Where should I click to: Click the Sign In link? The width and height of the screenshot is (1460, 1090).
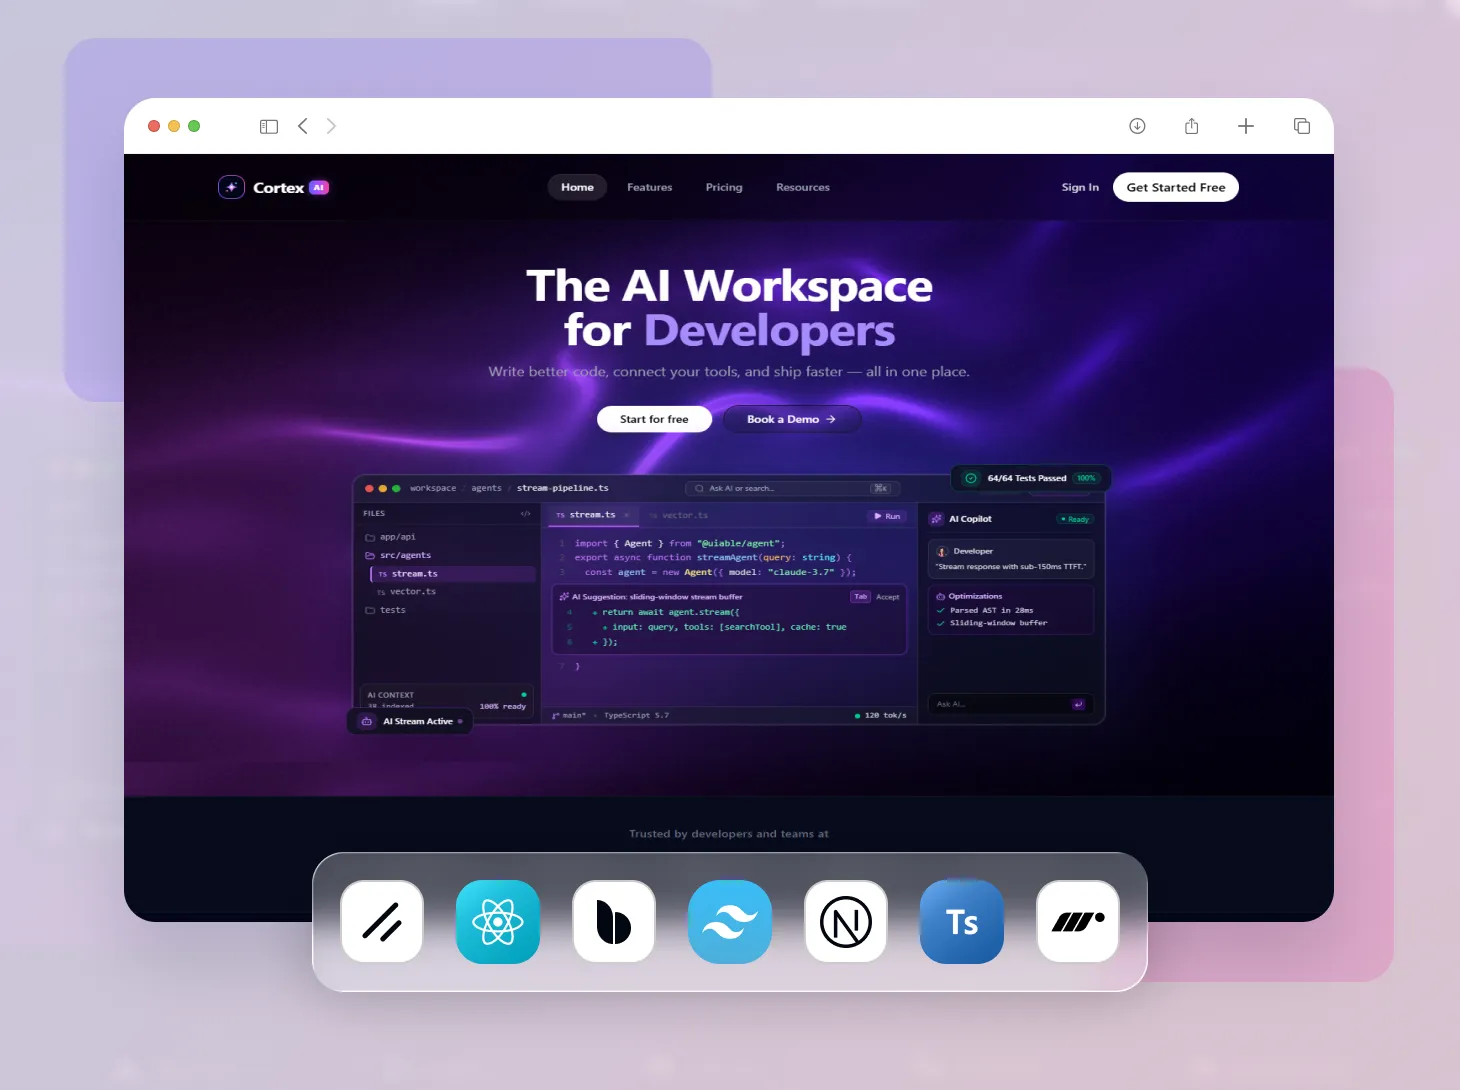coord(1080,187)
